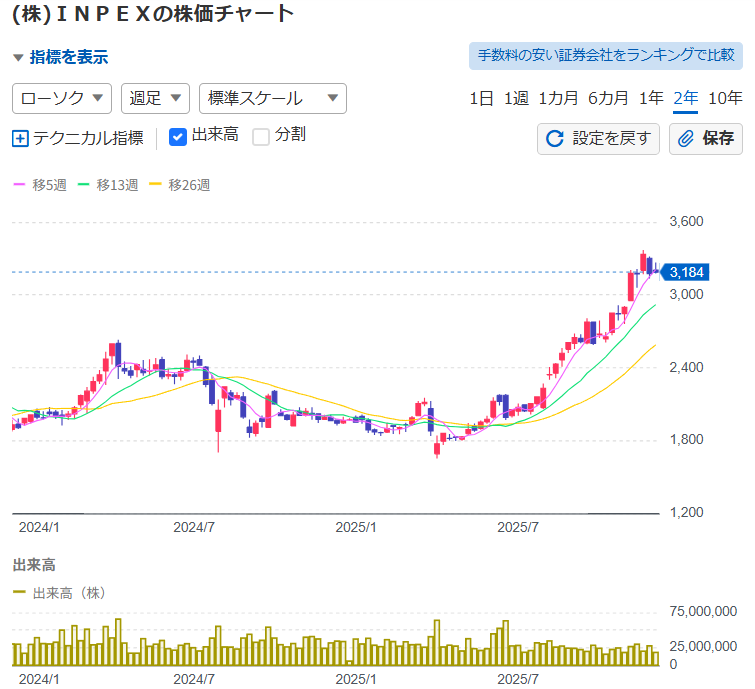Click the yellow 移26週 legend marker
Viewport: 755px width, 689px height.
tap(155, 185)
